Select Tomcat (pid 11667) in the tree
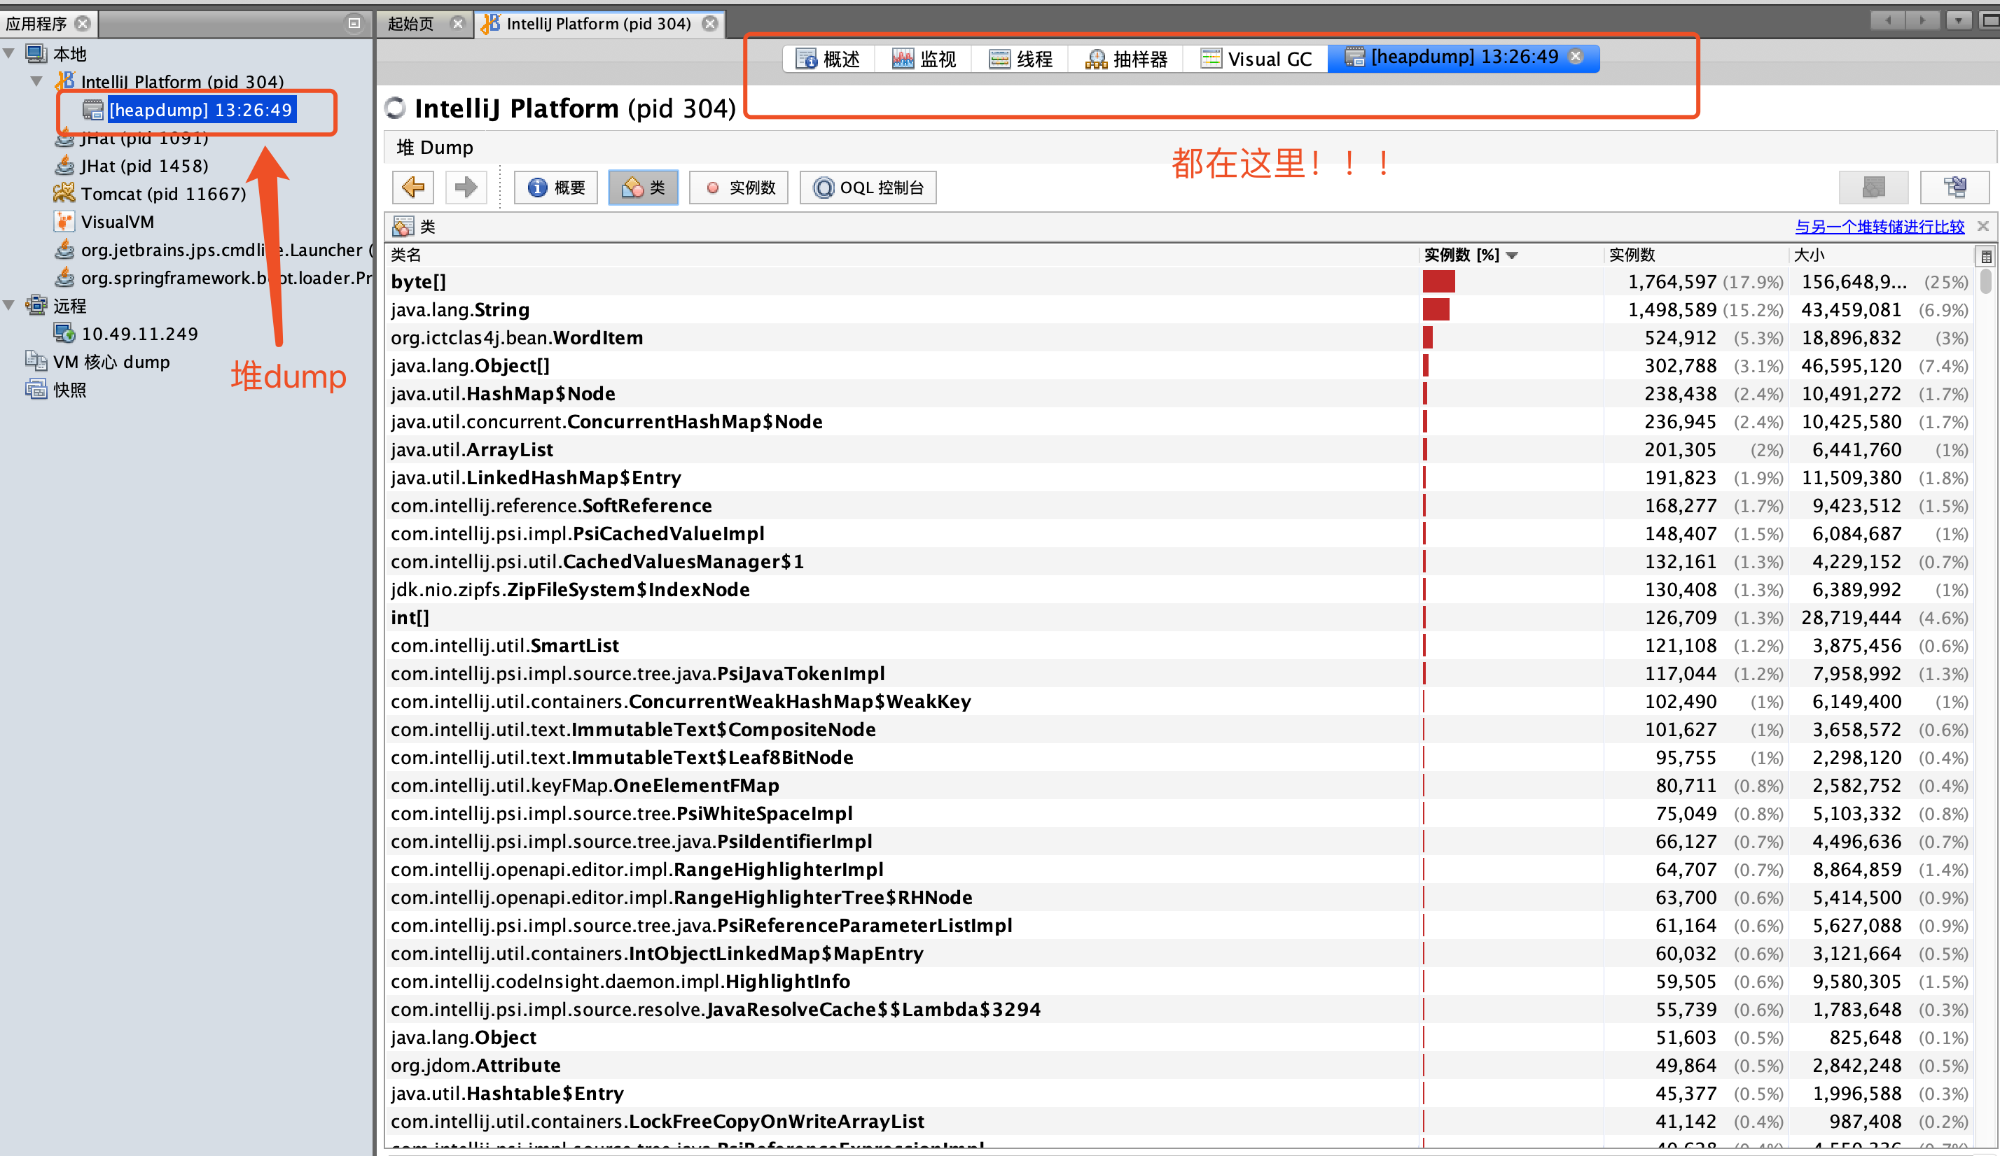This screenshot has height=1156, width=2000. click(163, 194)
